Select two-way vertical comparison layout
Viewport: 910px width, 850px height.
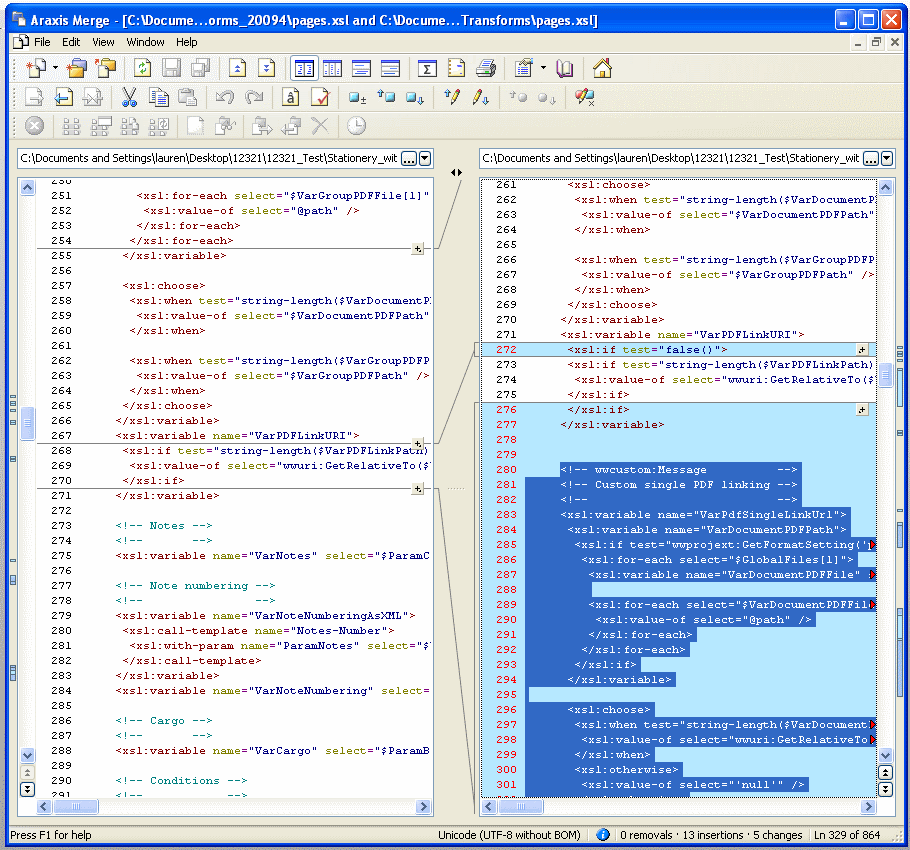303,69
